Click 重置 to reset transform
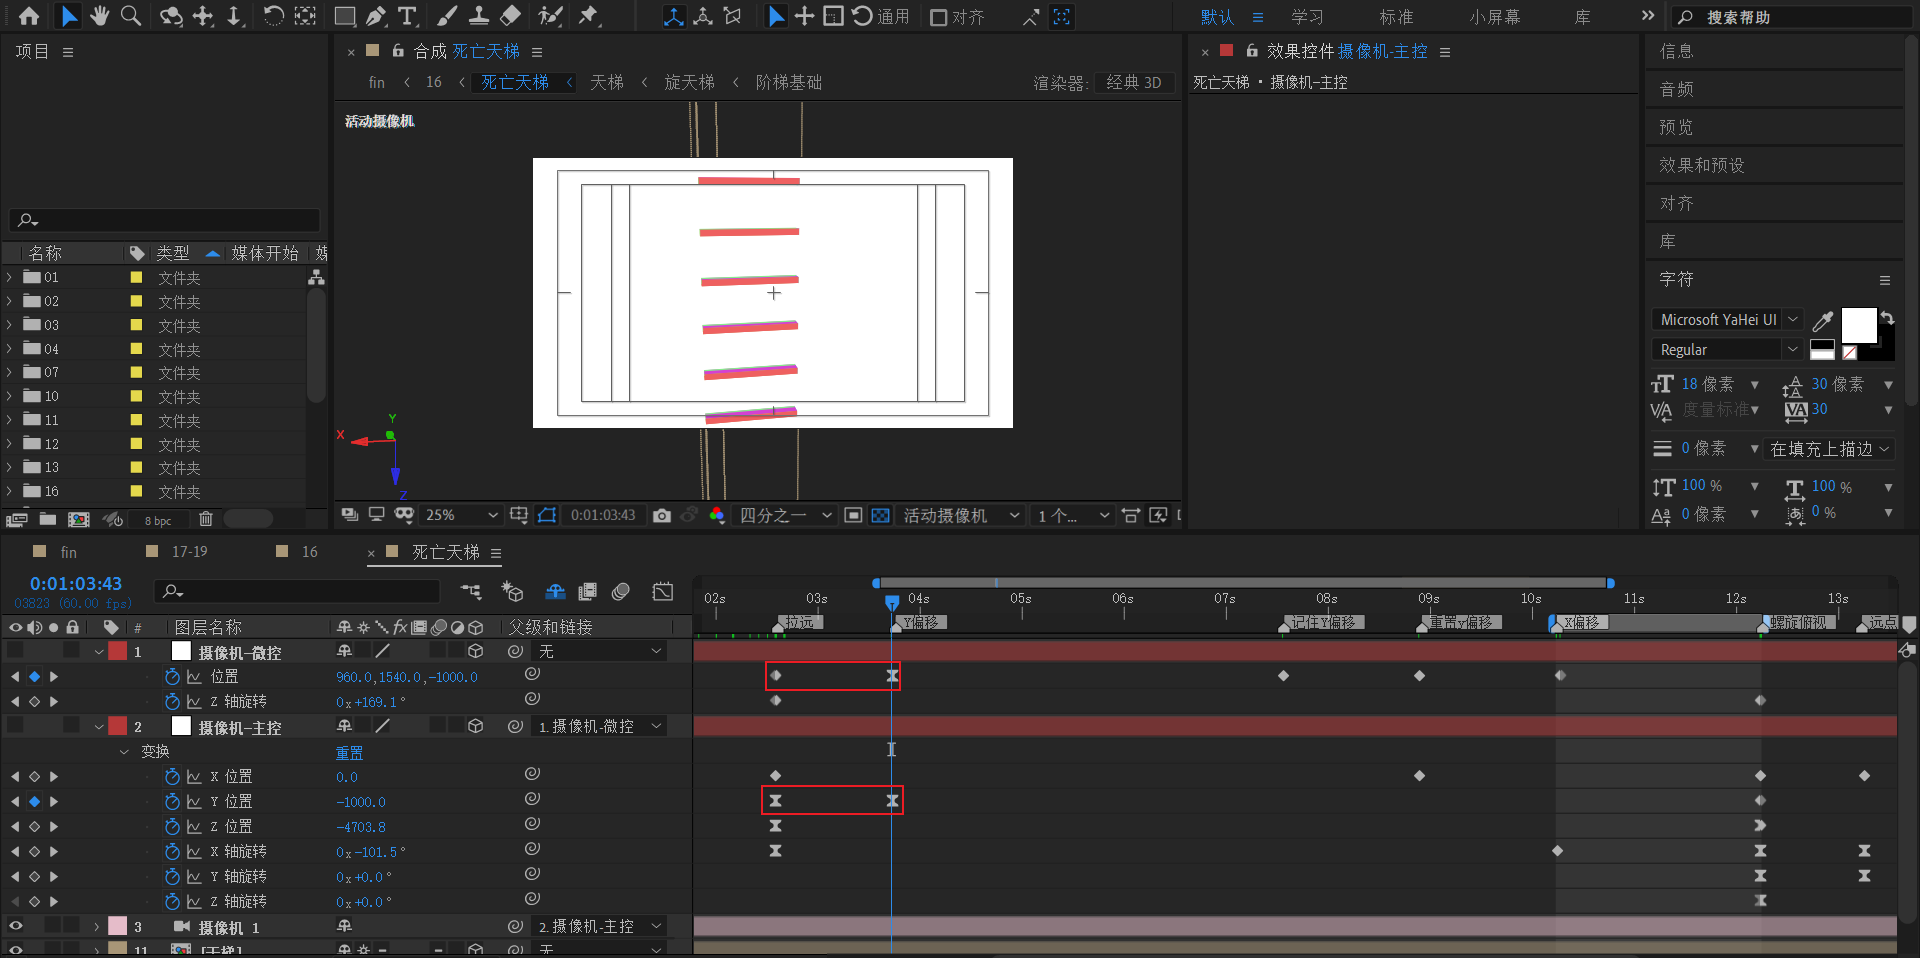Viewport: 1920px width, 958px height. click(x=349, y=753)
